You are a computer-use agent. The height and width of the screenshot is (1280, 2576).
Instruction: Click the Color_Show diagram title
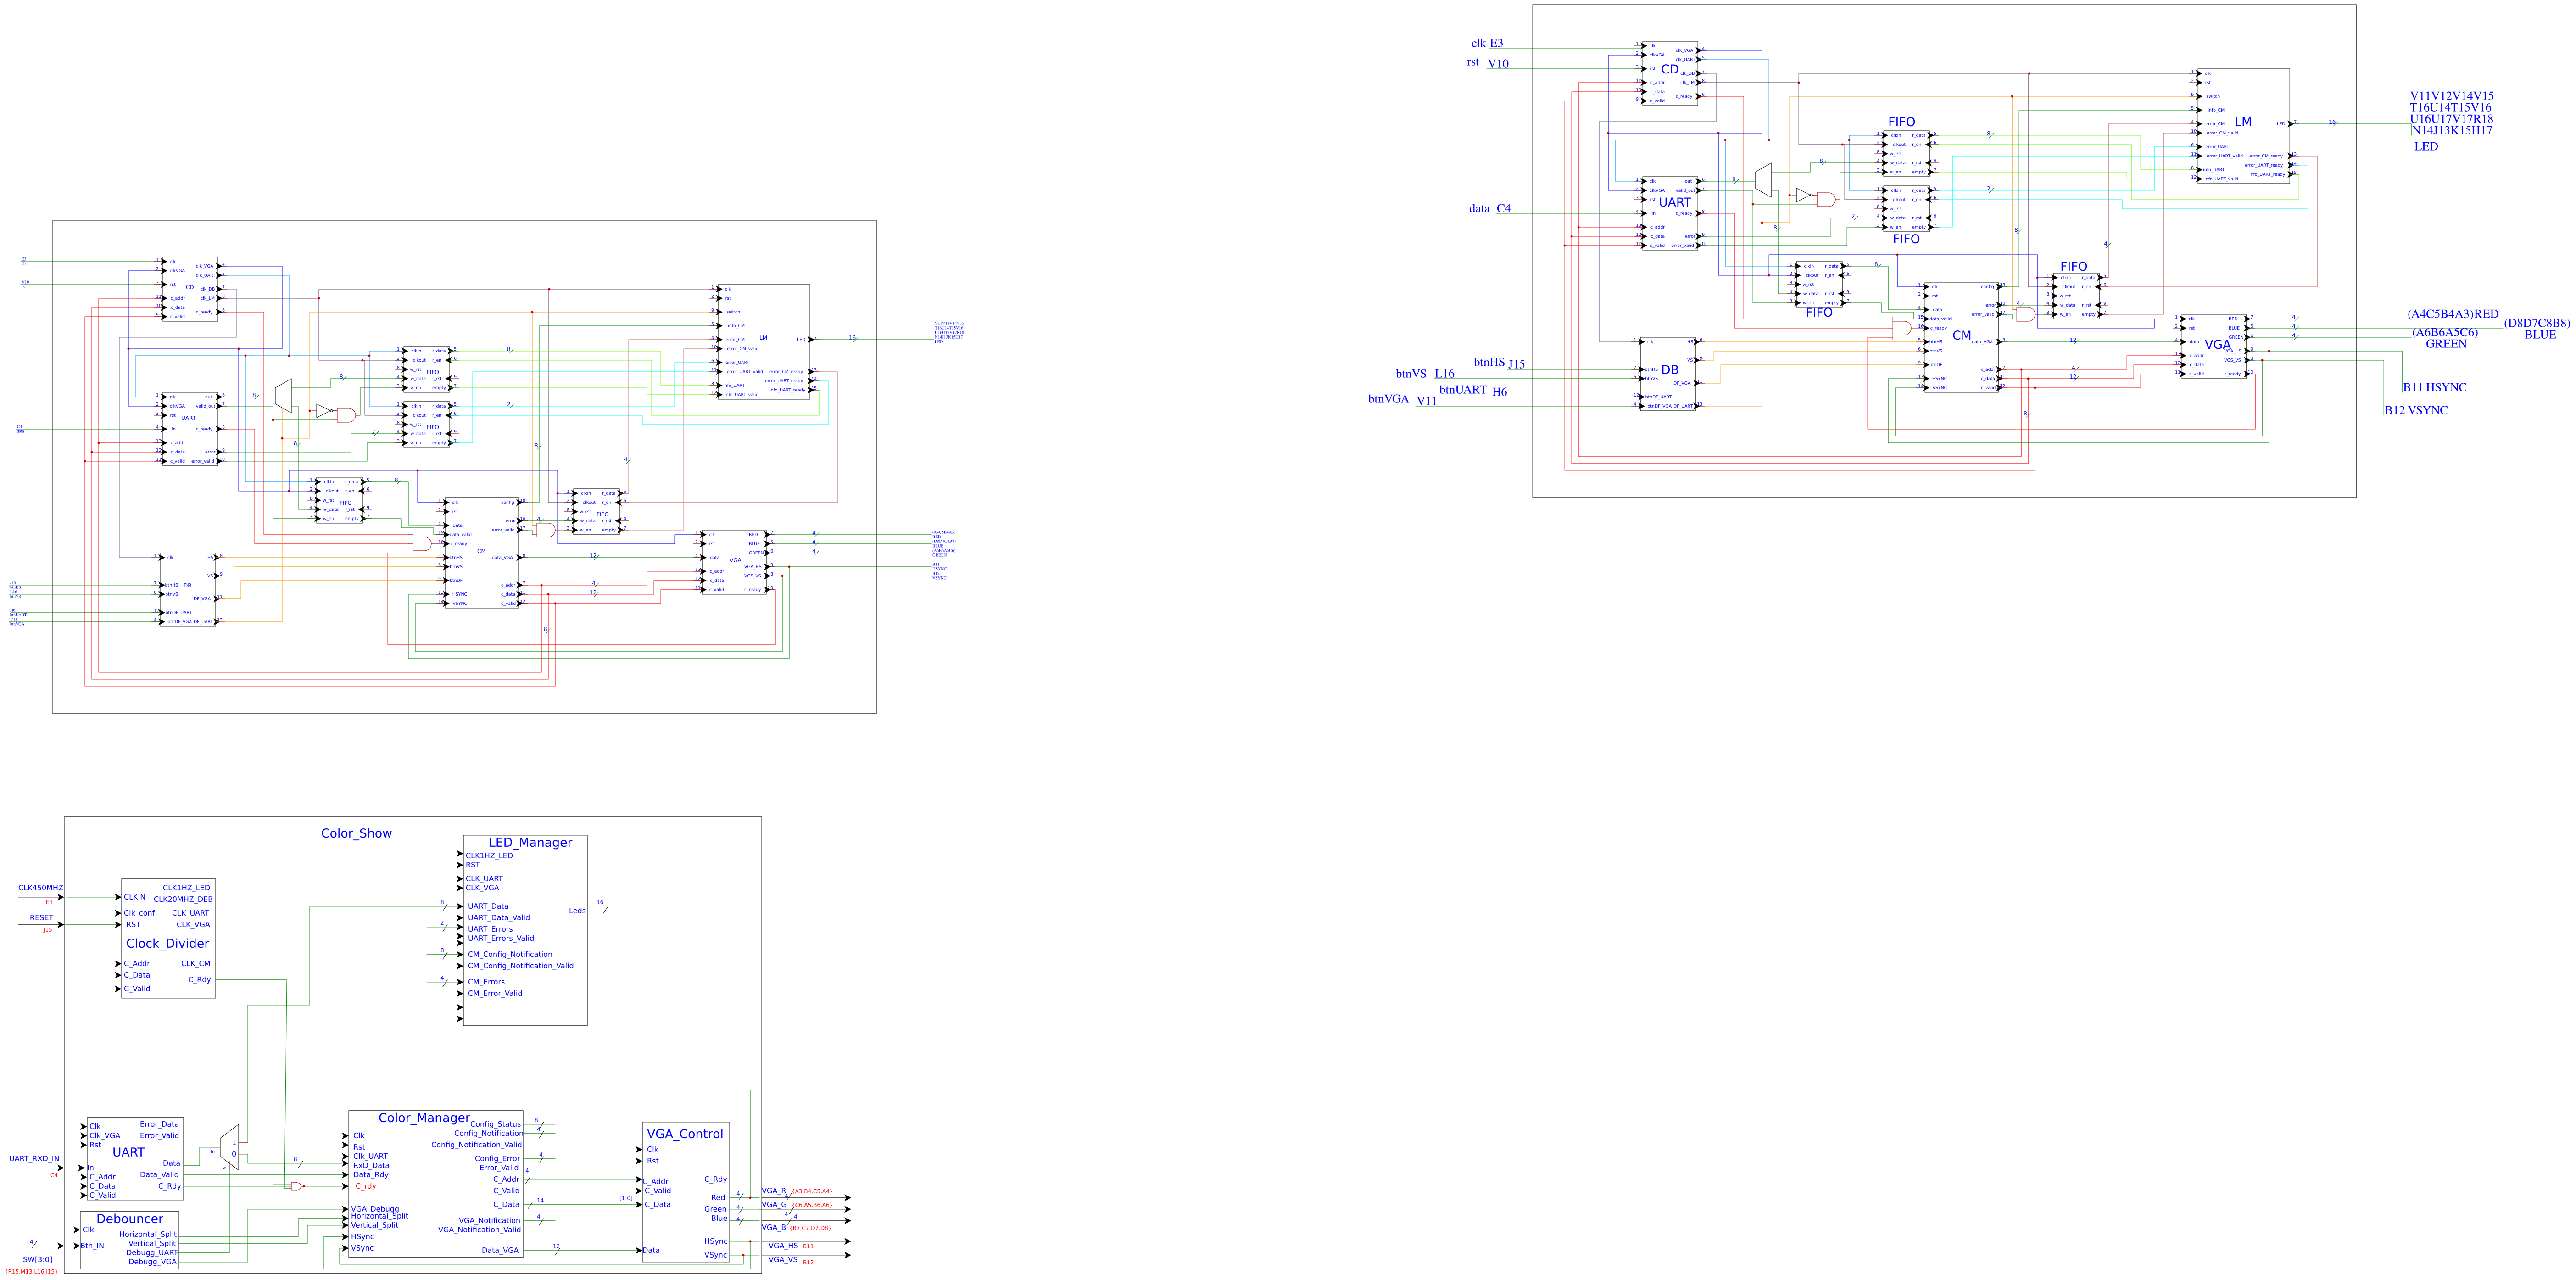point(356,833)
